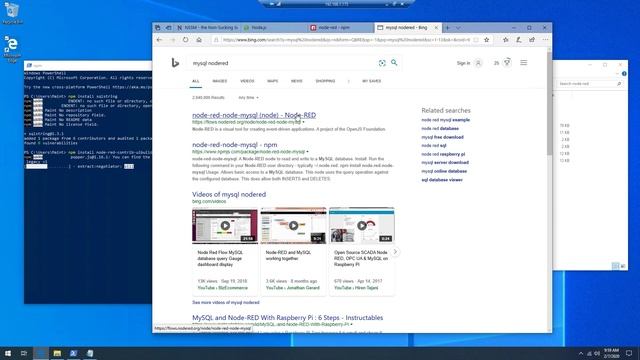
Task: Open a new tab with plus
Action: (448, 28)
